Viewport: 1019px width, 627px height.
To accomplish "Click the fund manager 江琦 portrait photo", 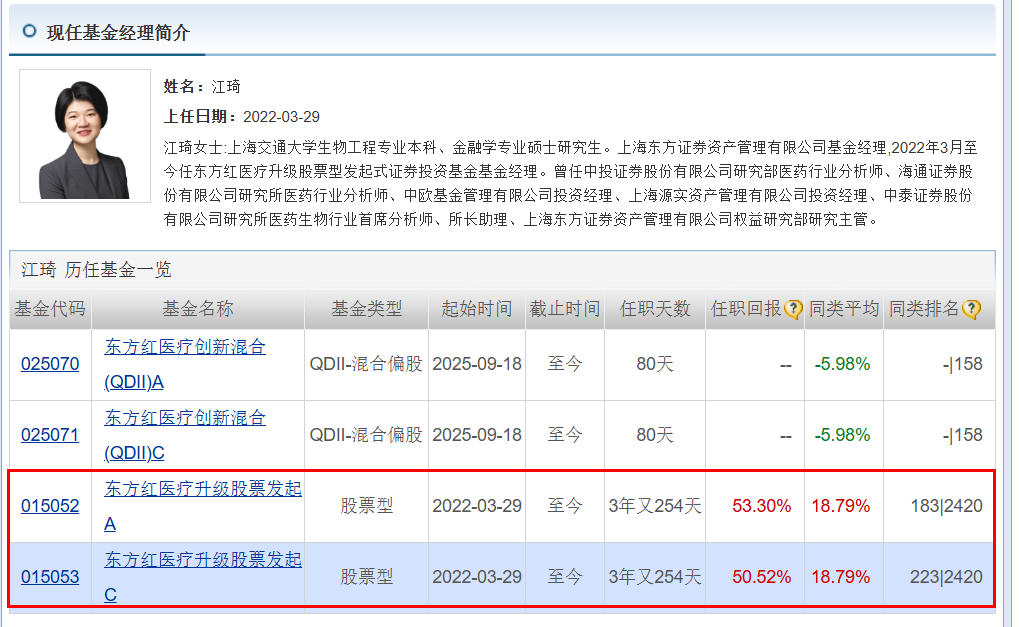I will (x=85, y=136).
